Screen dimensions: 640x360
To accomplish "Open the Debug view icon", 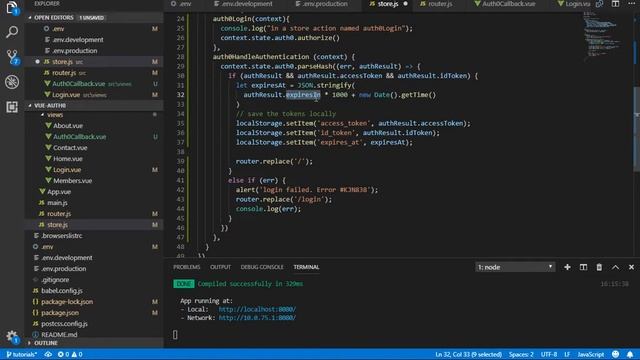I will (12, 82).
